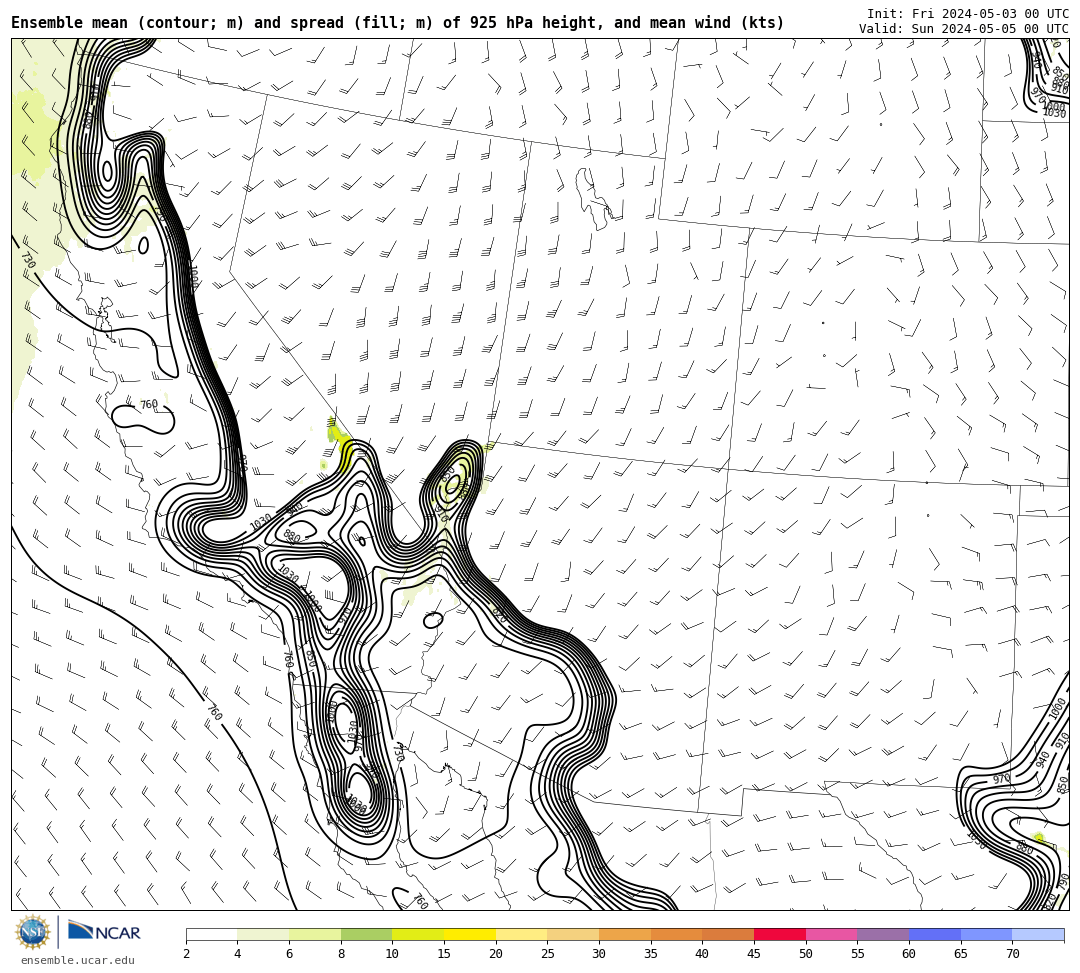1080x973 pixels.
Task: Click the color bar tick label 65
Action: [961, 954]
